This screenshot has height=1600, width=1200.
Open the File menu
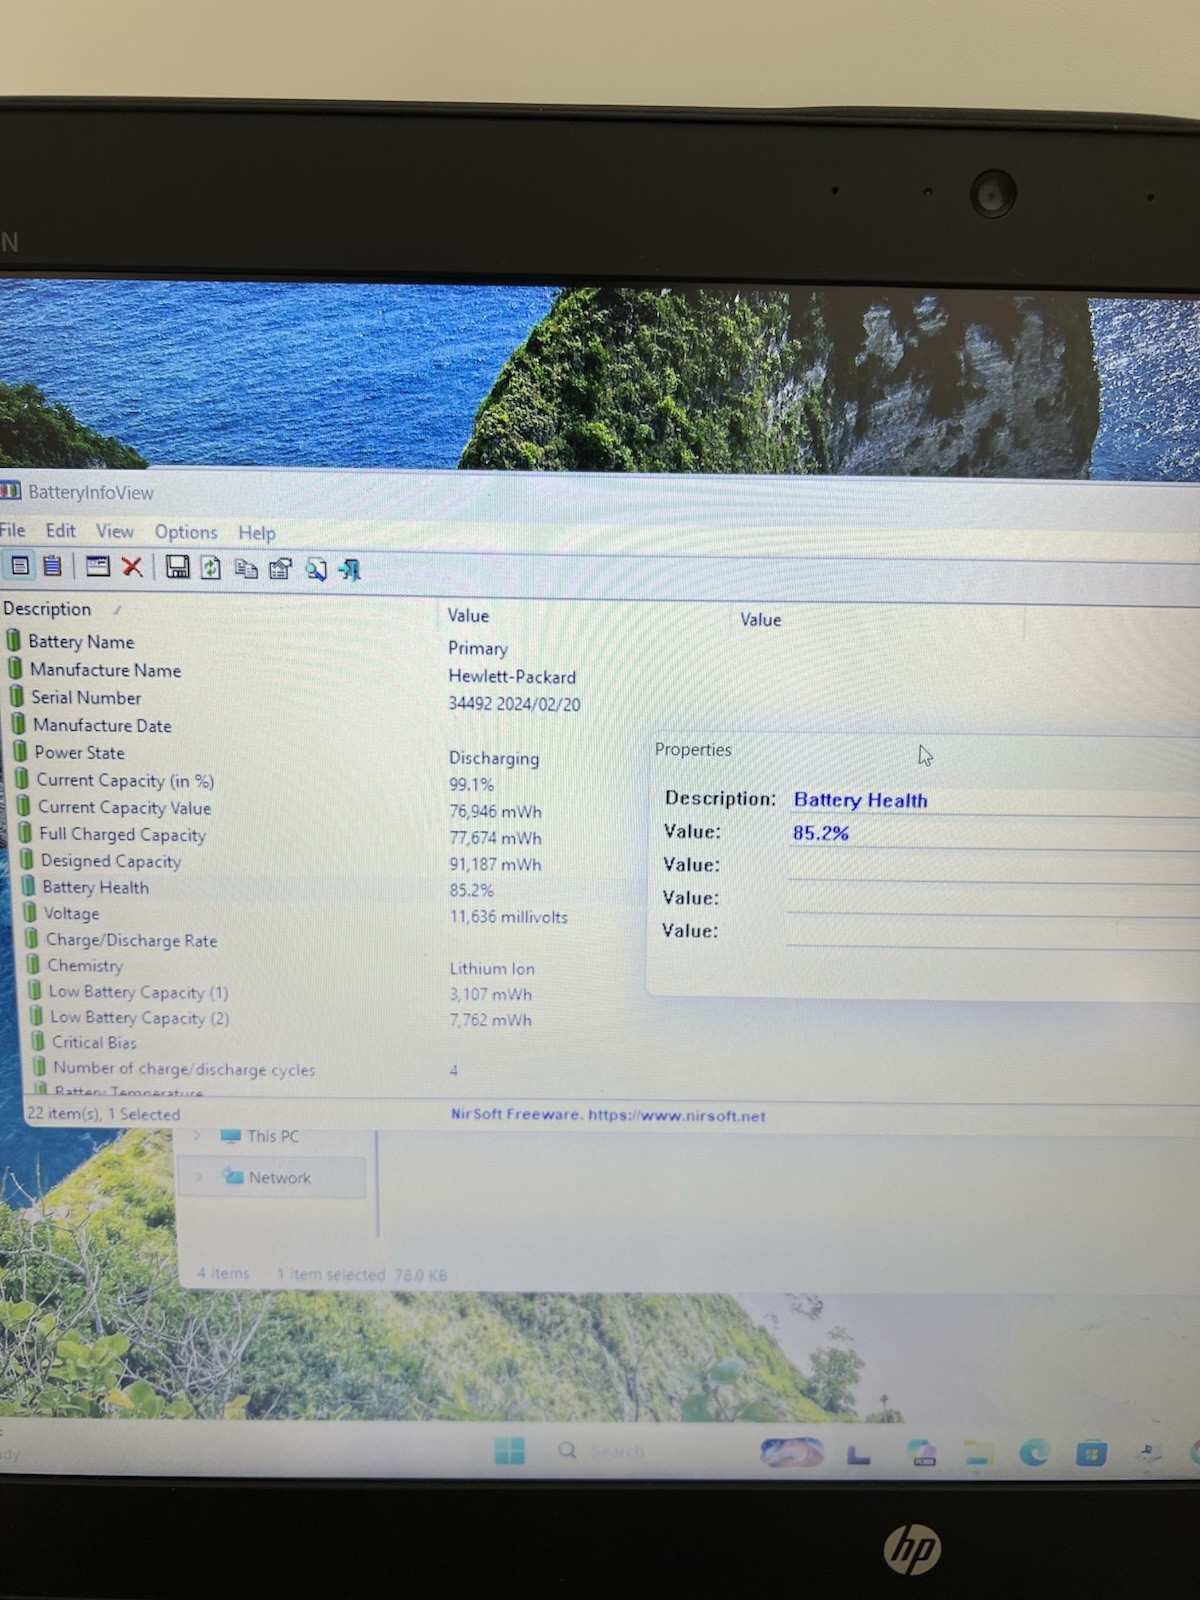[13, 530]
